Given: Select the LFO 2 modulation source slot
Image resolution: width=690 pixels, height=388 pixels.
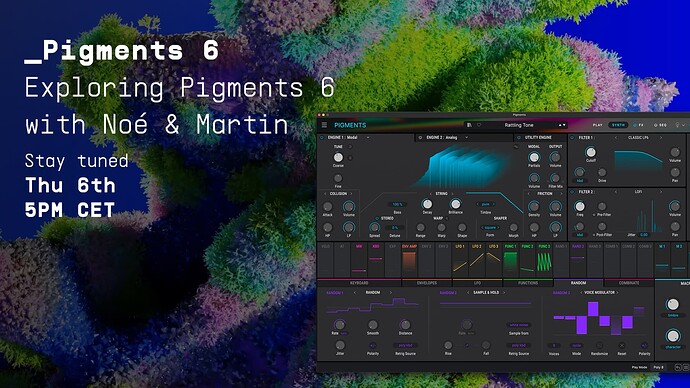Looking at the screenshot, I should (x=477, y=260).
